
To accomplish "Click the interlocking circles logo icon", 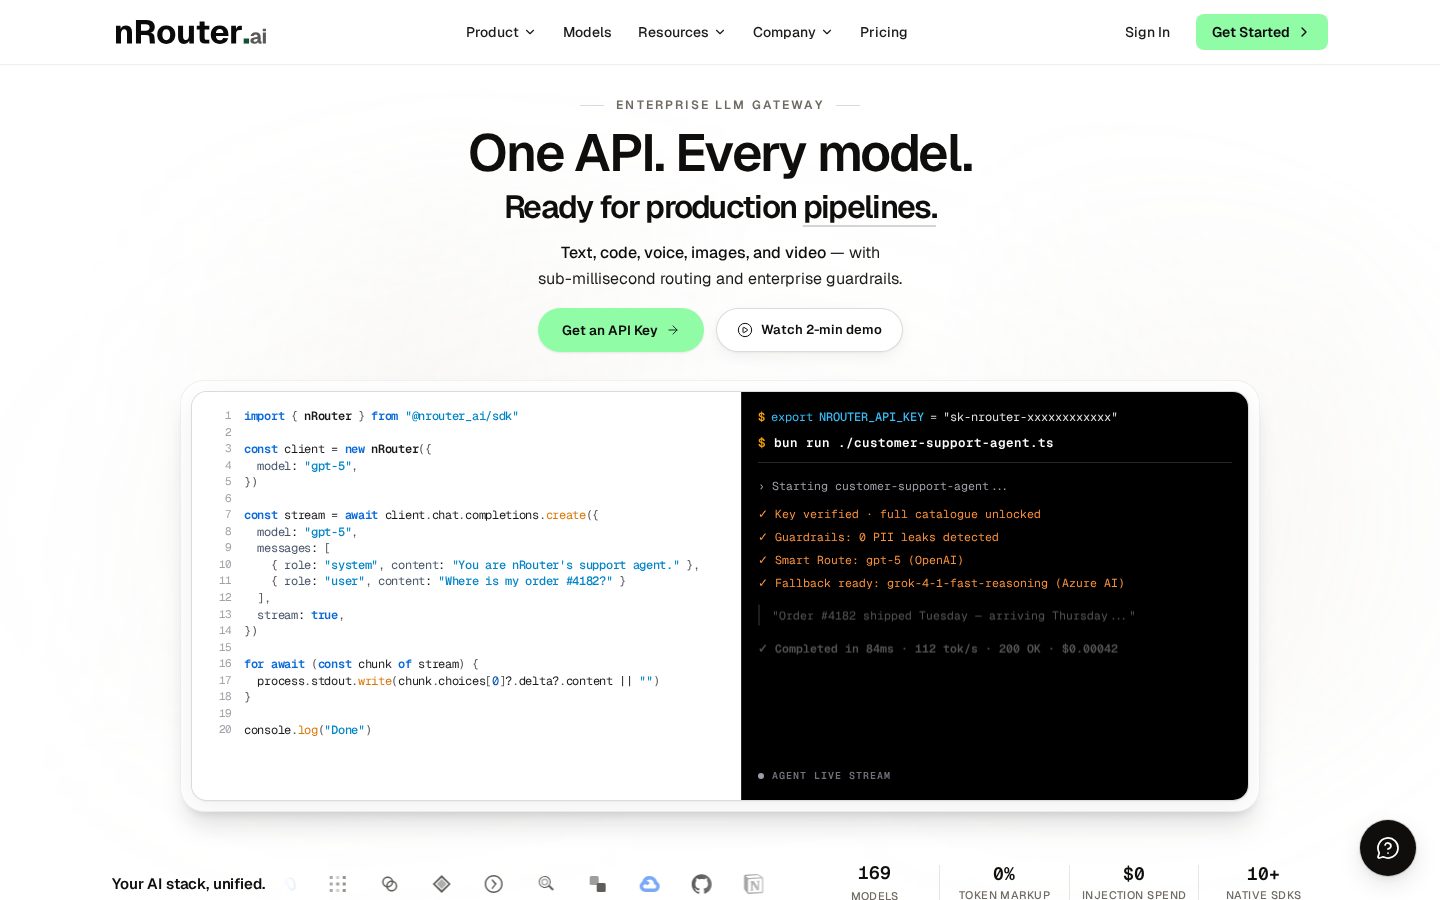I will click(390, 884).
